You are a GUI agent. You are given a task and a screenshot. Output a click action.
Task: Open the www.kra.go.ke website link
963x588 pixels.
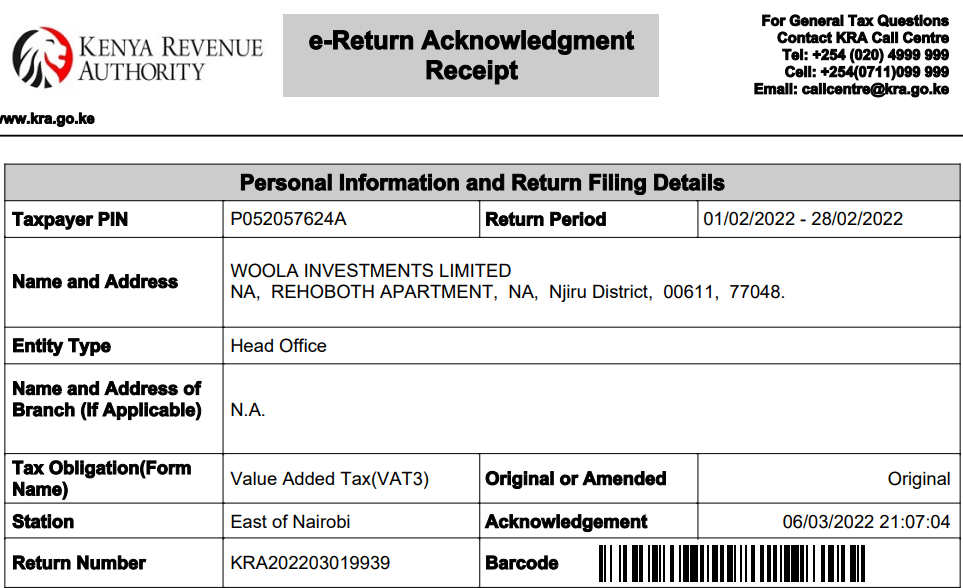(47, 119)
